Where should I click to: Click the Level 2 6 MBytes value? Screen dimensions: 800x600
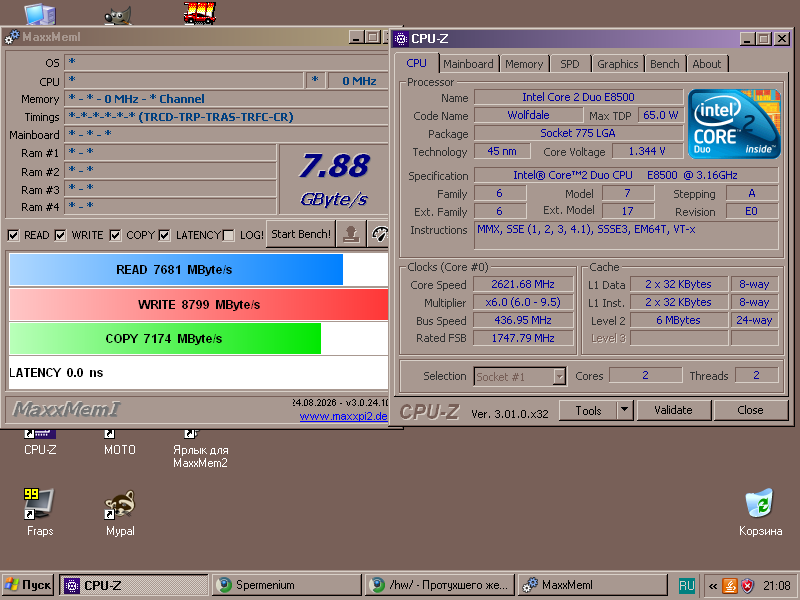679,320
